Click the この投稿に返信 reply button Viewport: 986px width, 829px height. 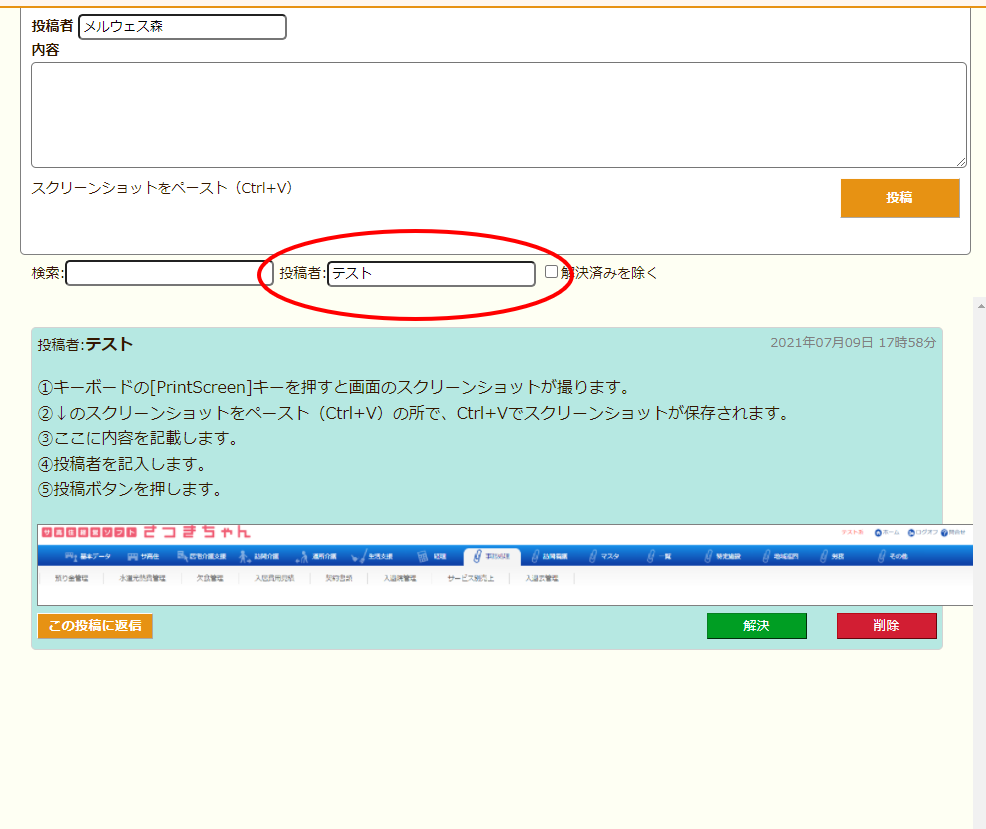[95, 626]
